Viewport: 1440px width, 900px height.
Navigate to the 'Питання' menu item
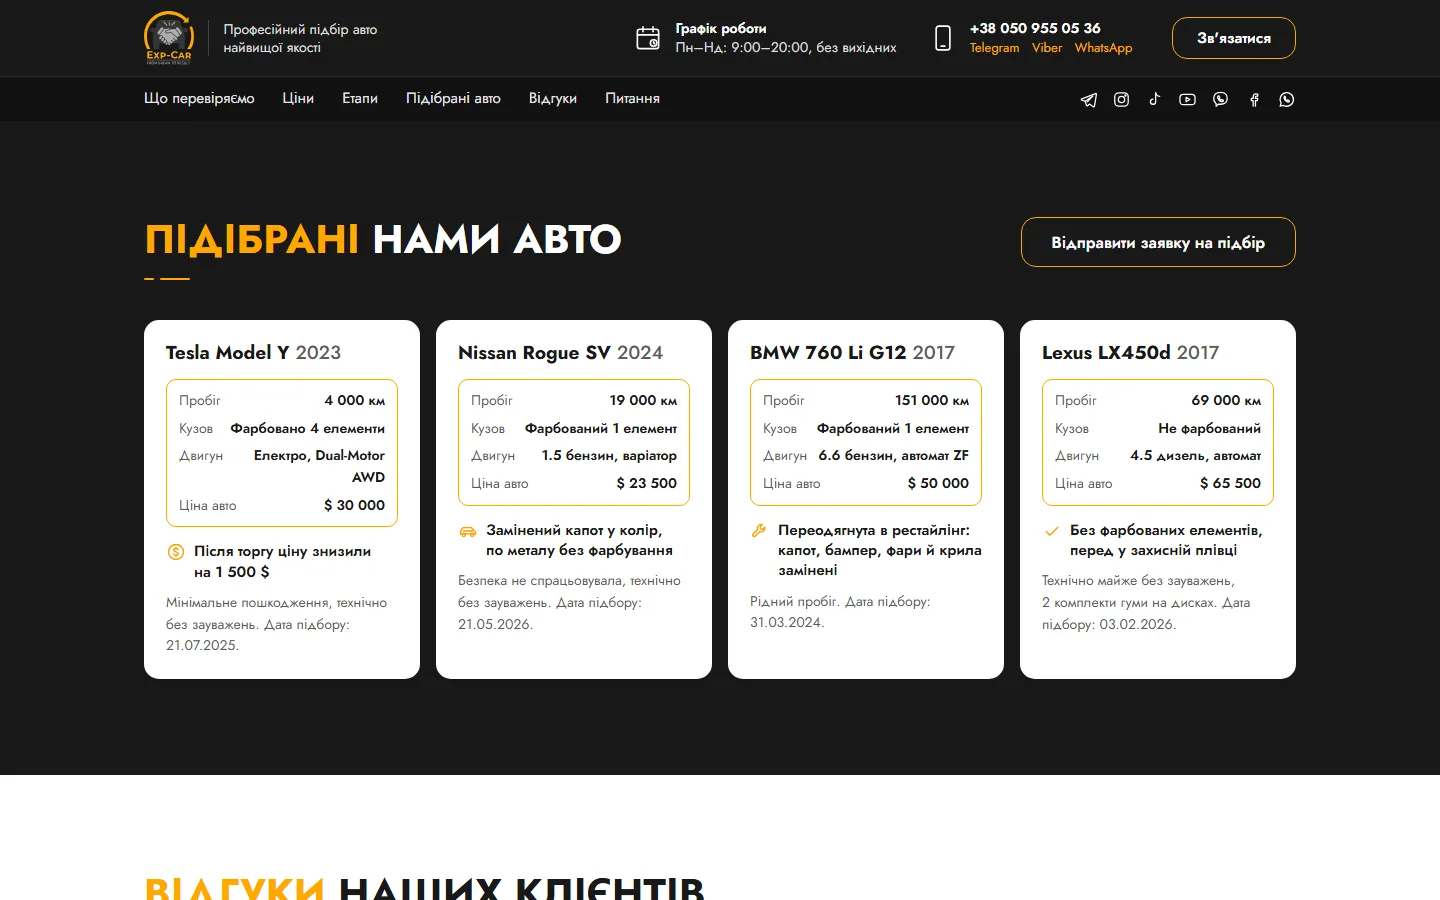point(632,98)
